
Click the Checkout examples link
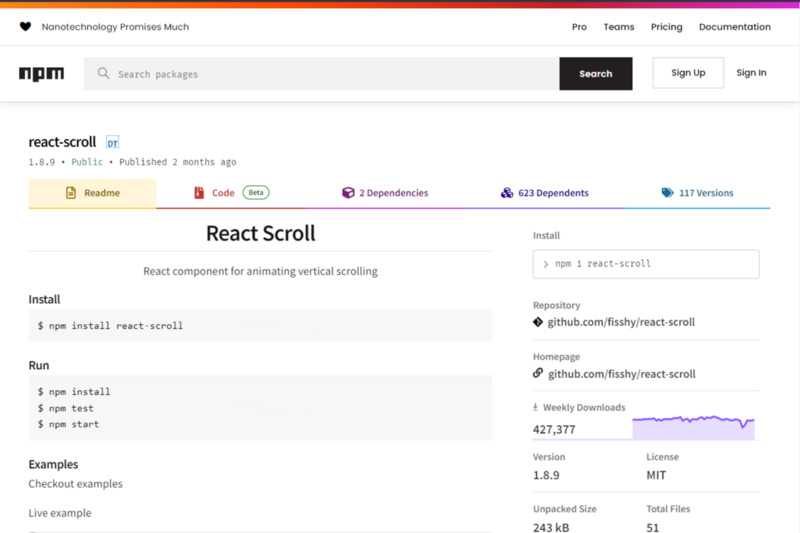tap(76, 484)
